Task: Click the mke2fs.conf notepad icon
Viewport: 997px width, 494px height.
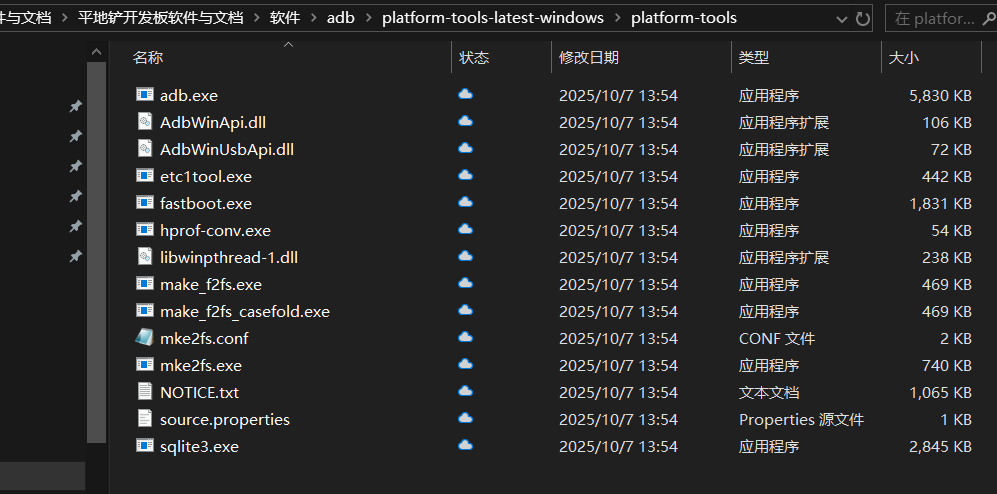Action: click(x=145, y=338)
